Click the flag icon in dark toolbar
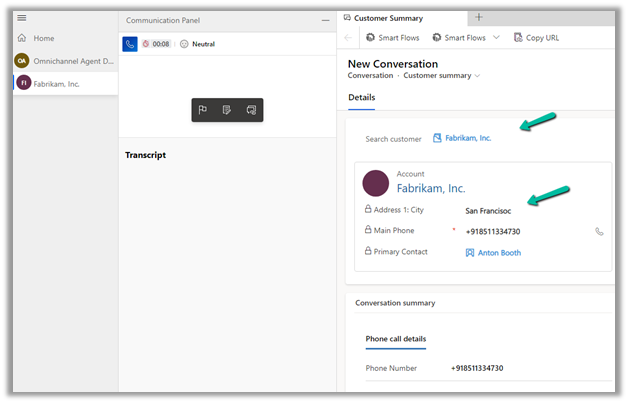Image resolution: width=628 pixels, height=403 pixels. point(203,110)
